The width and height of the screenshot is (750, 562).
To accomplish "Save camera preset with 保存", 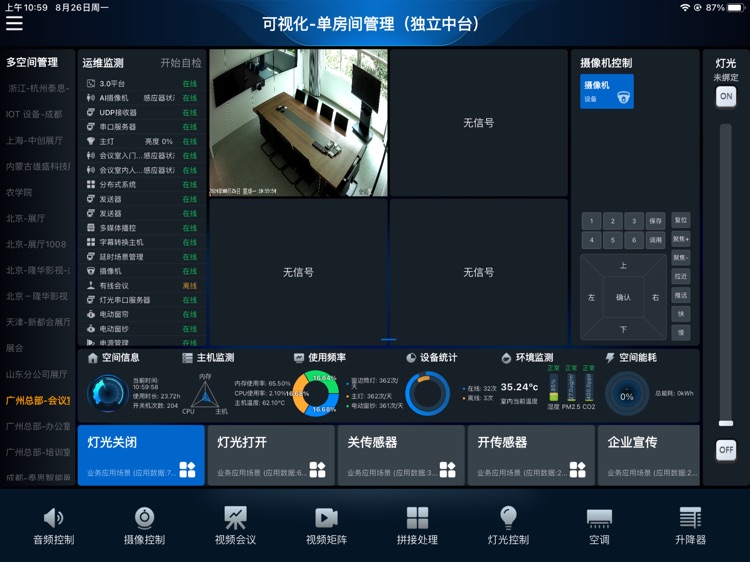I will tap(655, 221).
